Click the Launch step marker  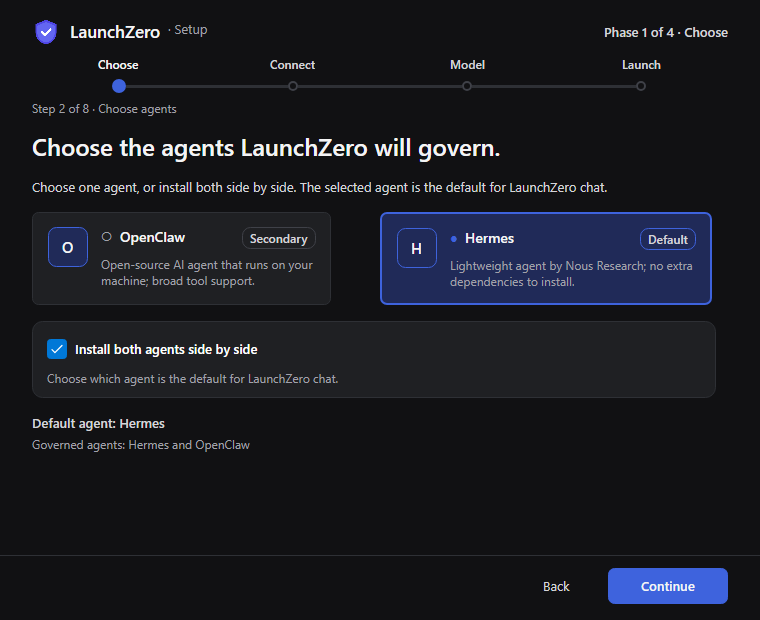click(641, 86)
